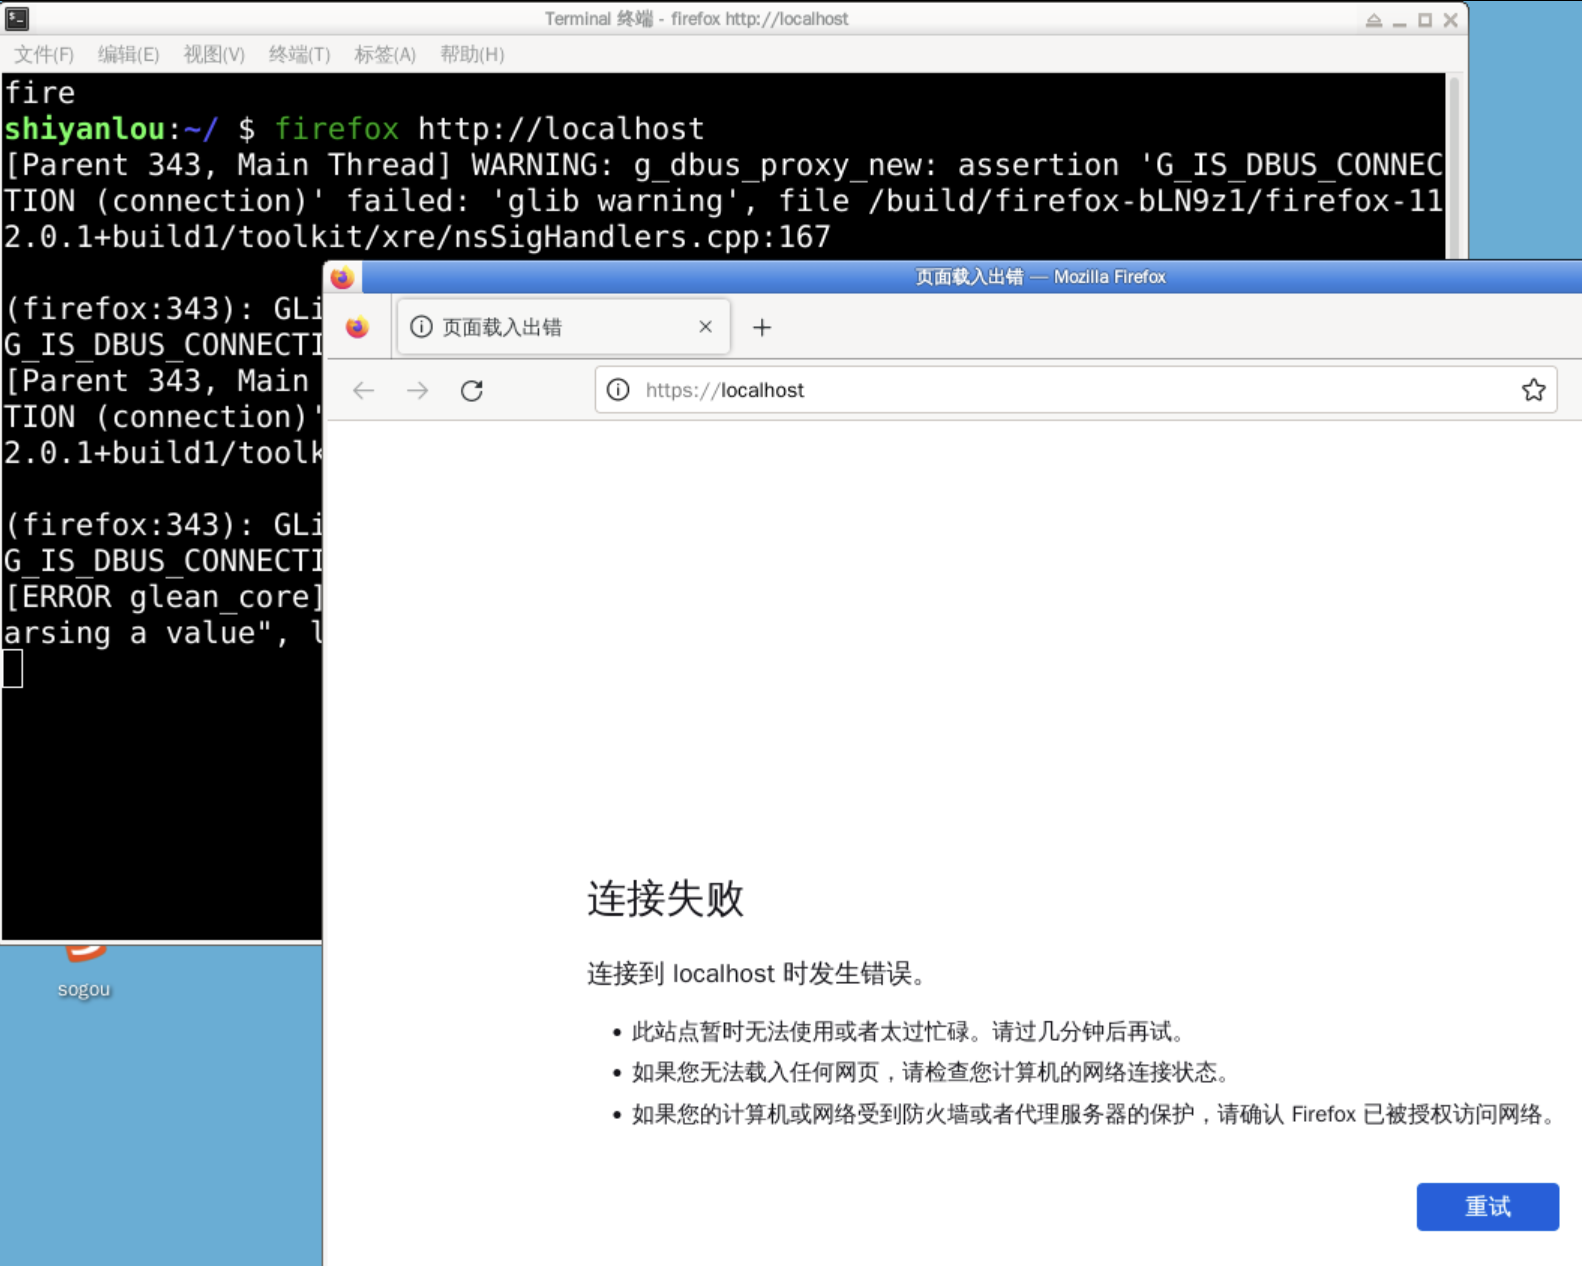1582x1266 pixels.
Task: Open a new tab with the plus button
Action: [762, 327]
